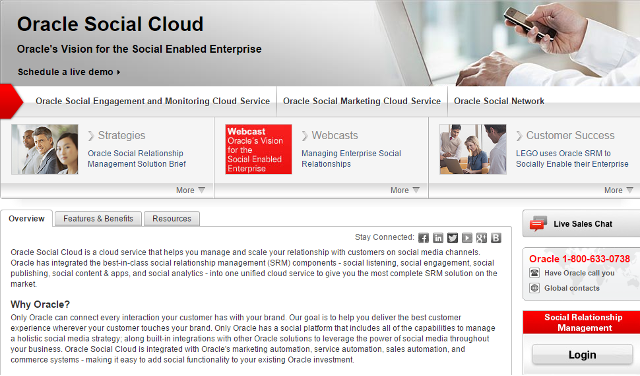
Task: Open the Blog icon under Stay Connected
Action: (496, 238)
